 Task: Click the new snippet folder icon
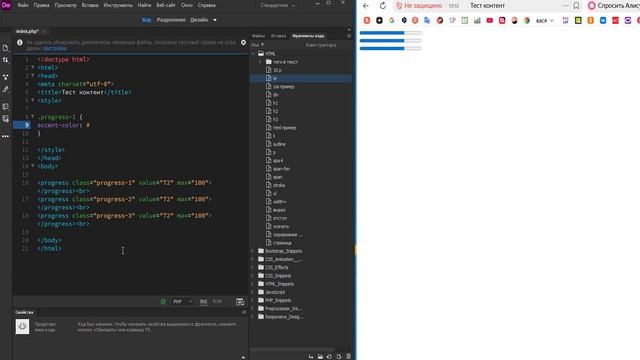tap(320, 356)
